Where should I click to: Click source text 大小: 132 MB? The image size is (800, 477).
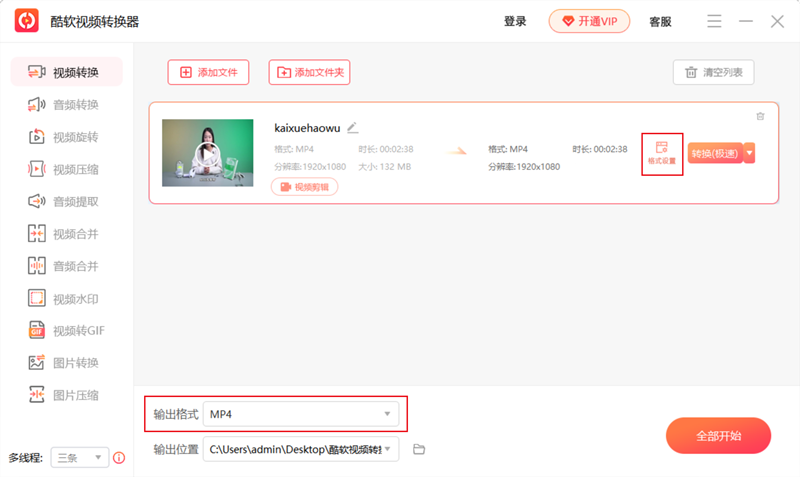point(384,167)
